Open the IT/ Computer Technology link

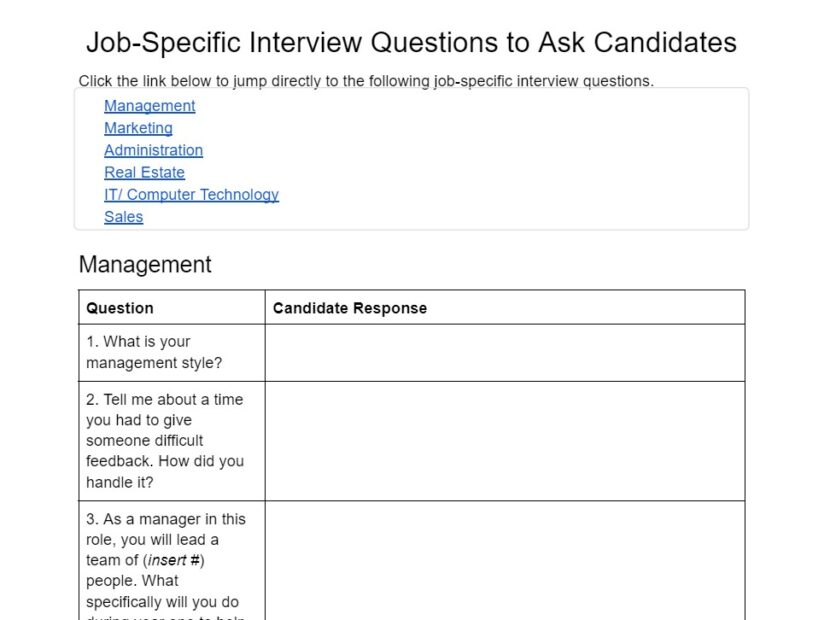[192, 195]
